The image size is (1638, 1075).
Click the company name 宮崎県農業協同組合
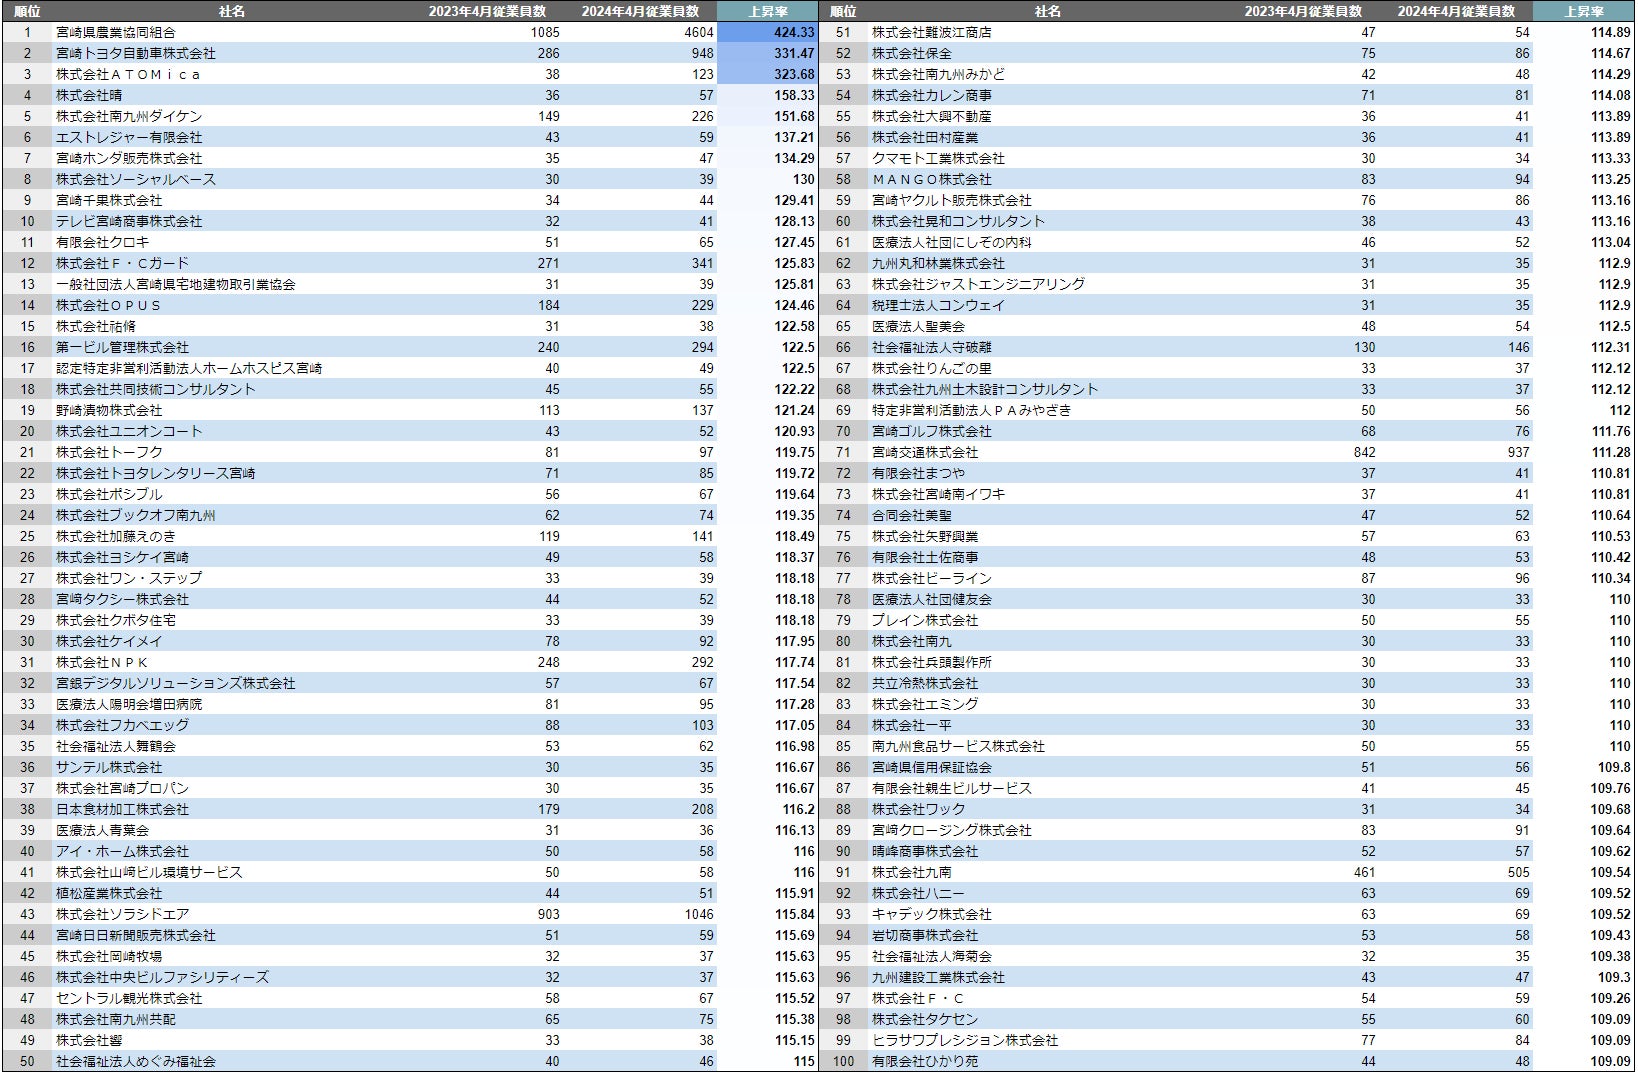(116, 32)
